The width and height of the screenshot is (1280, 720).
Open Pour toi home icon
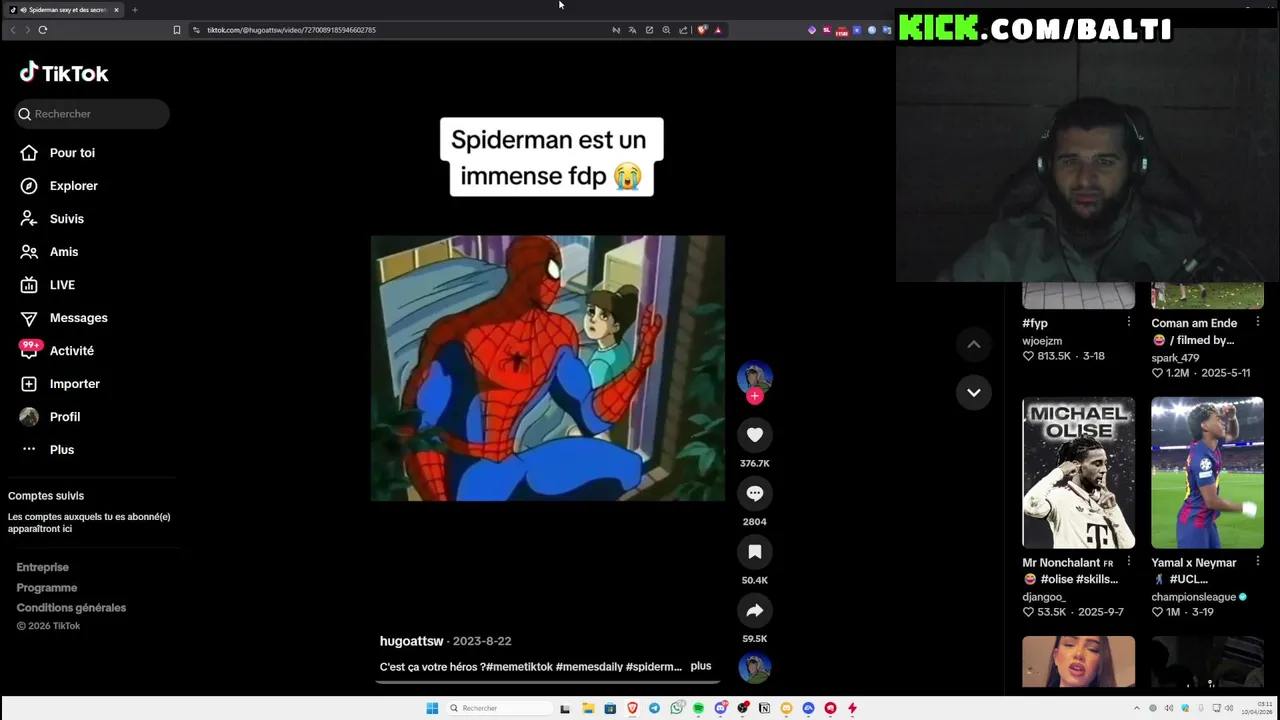(x=29, y=153)
